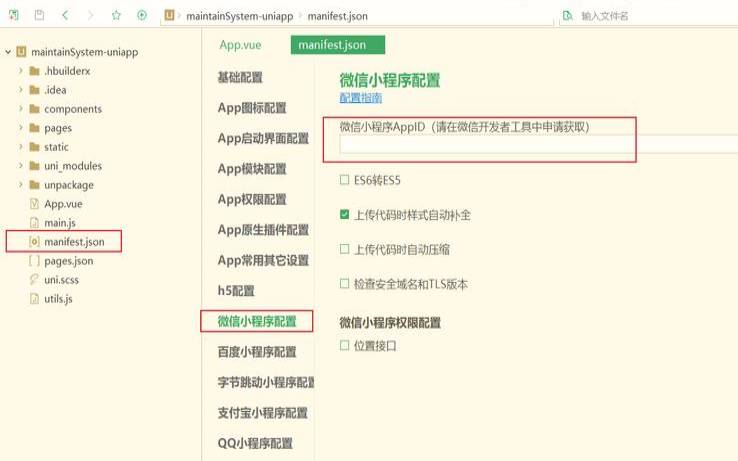
Task: Click the uni.scss file icon
Action: tap(34, 279)
